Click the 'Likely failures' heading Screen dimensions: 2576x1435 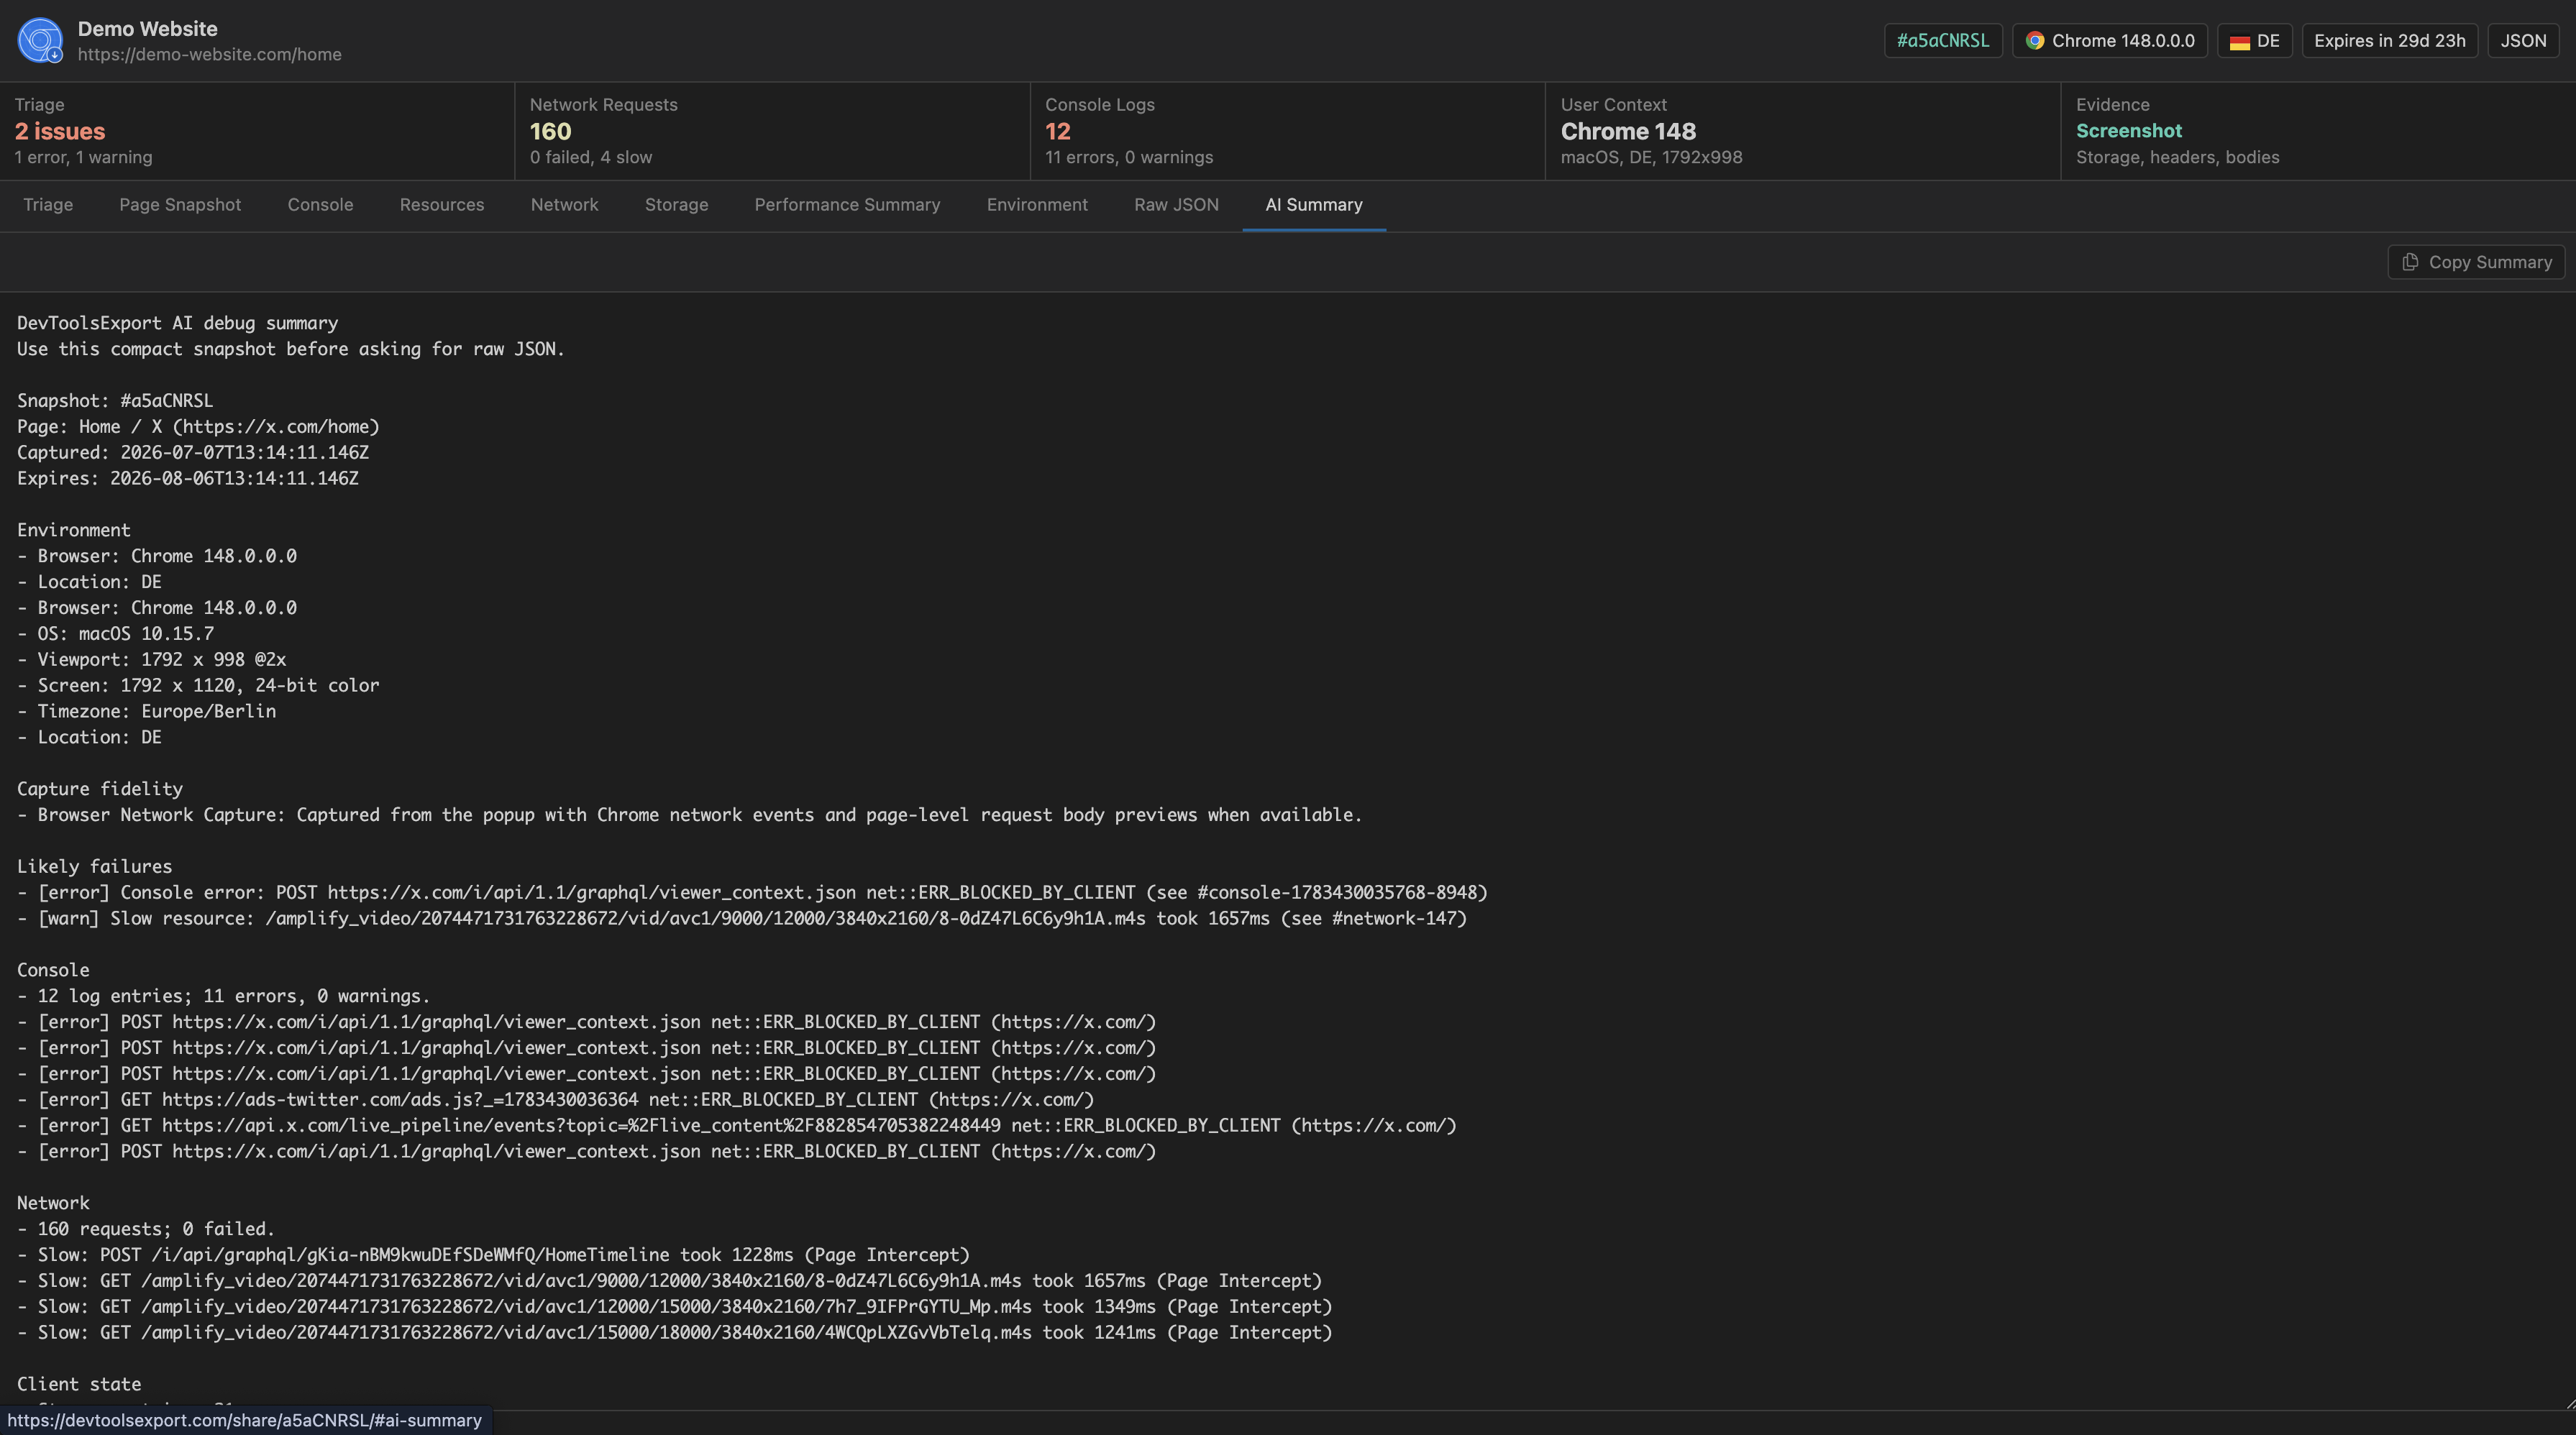tap(94, 867)
